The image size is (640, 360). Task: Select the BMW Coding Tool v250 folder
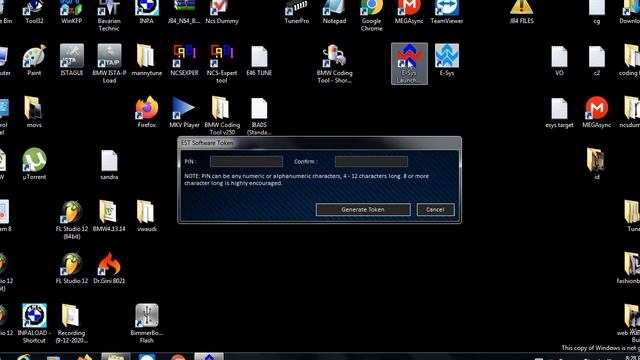(222, 116)
